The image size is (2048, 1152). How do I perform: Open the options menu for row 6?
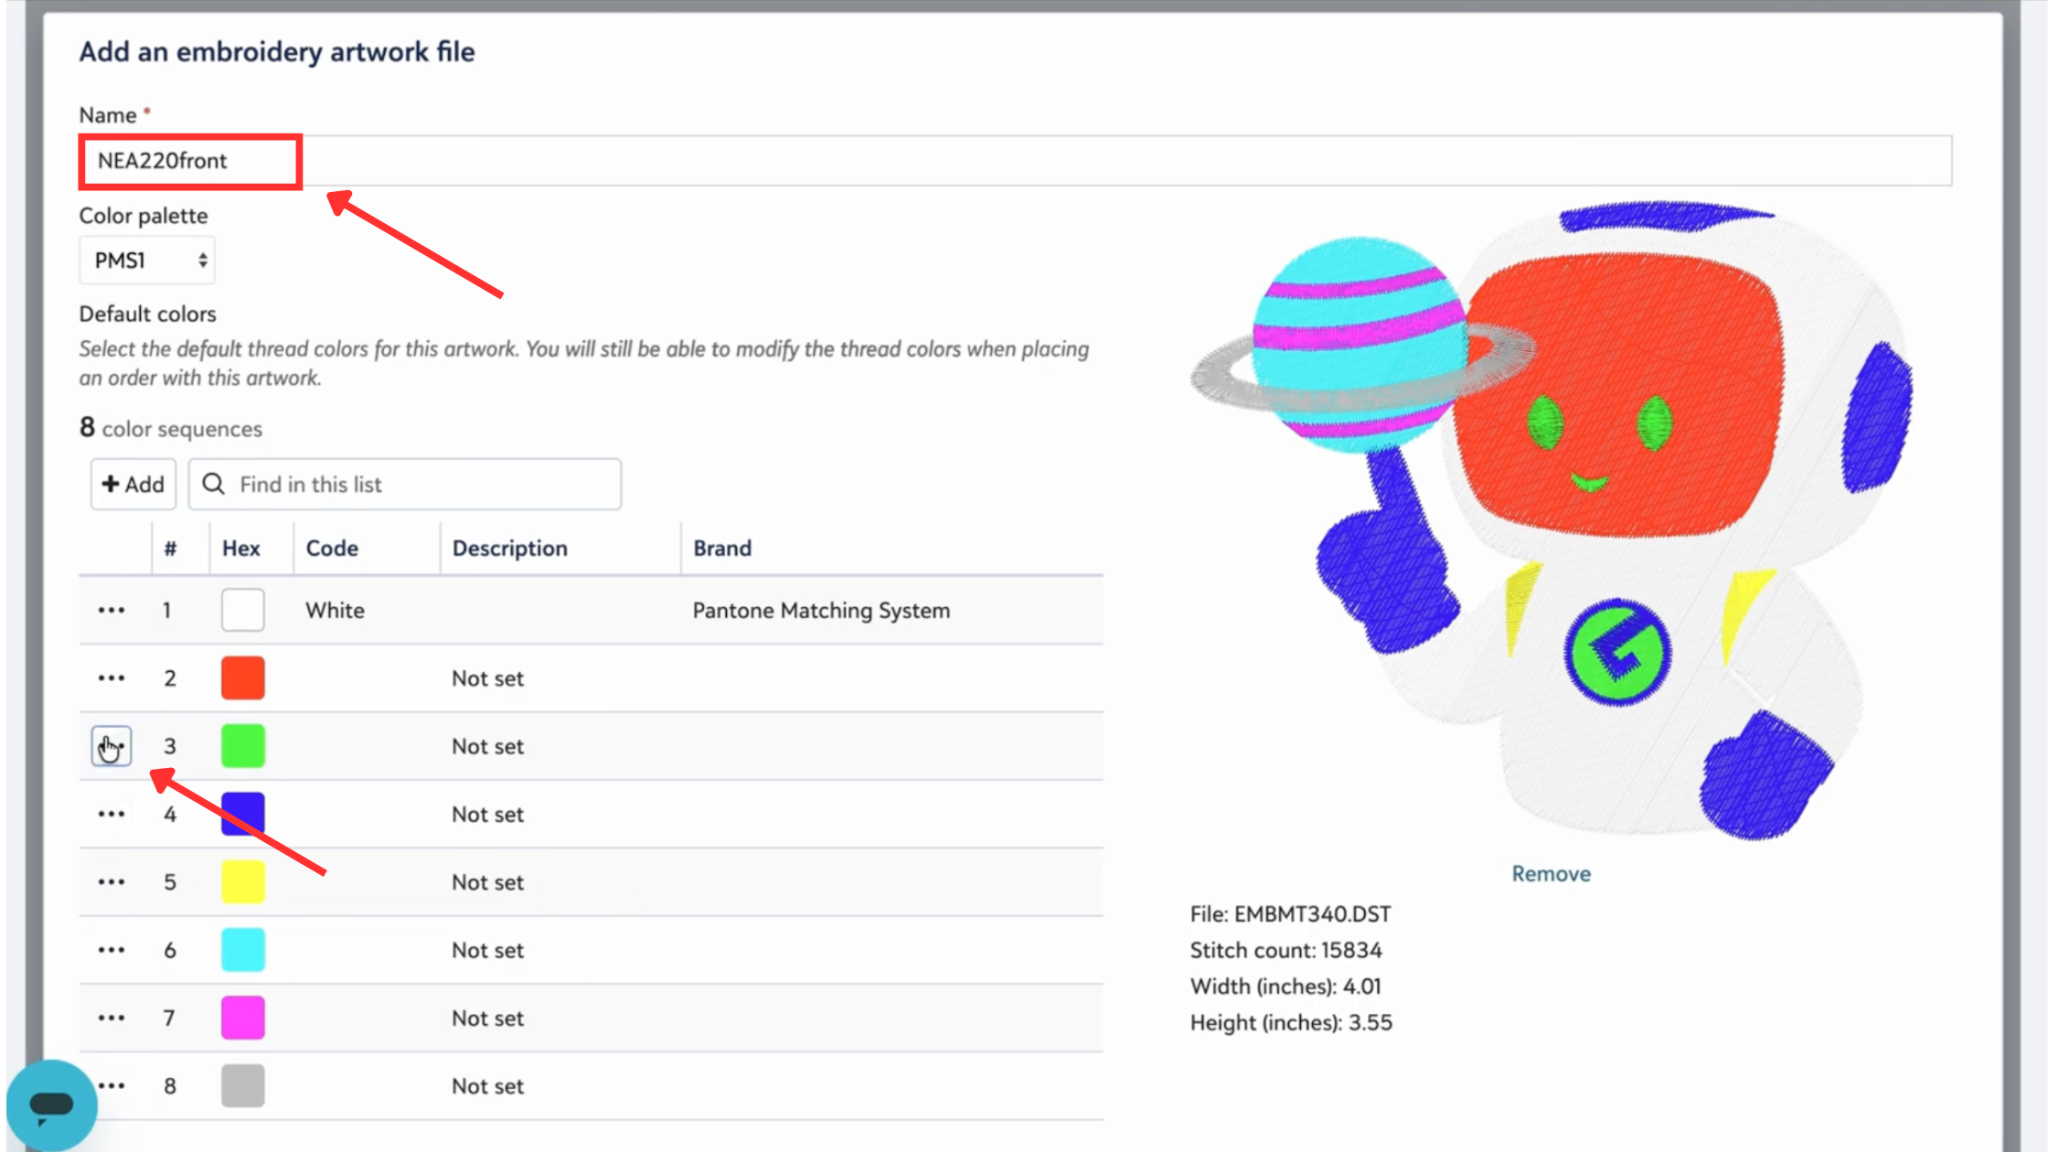pos(111,950)
